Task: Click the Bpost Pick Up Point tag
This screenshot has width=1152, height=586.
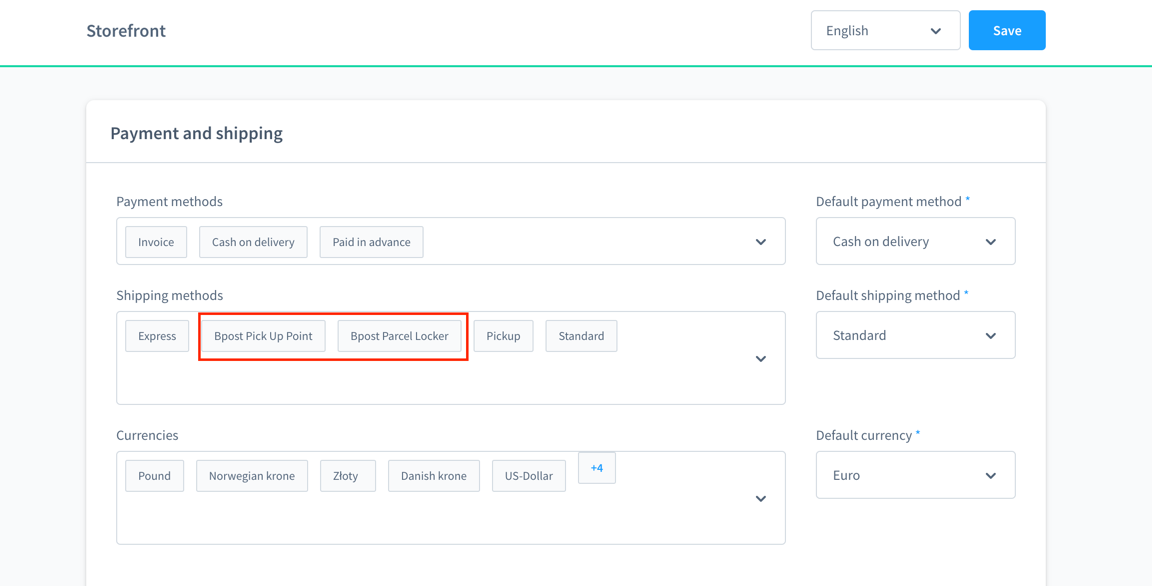Action: pyautogui.click(x=263, y=336)
